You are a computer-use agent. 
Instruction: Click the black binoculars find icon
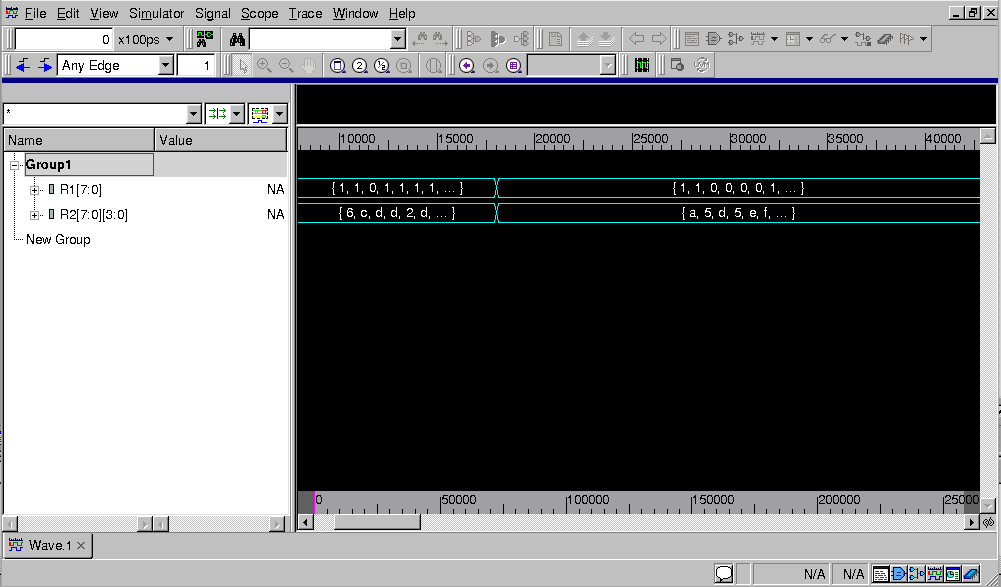[x=237, y=39]
